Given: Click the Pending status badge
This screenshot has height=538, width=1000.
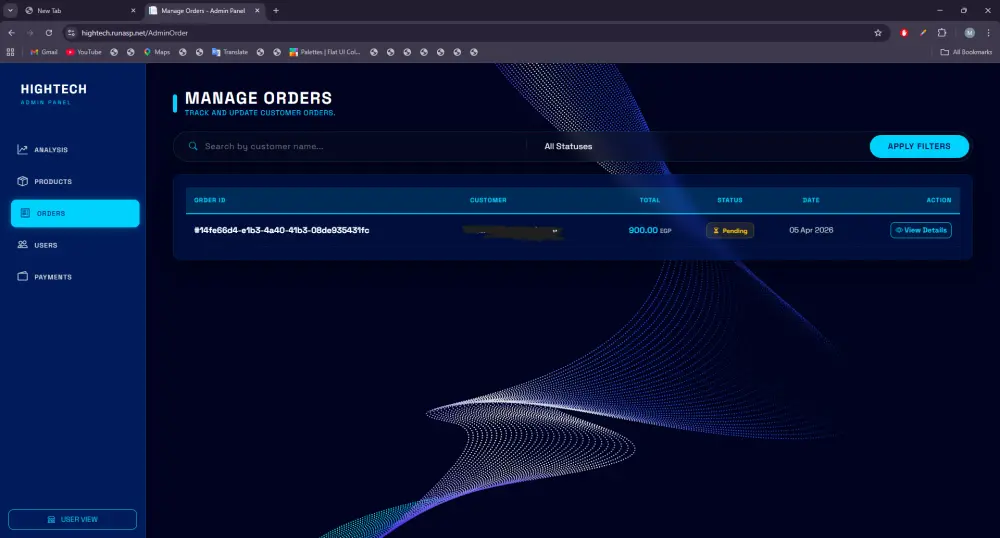Looking at the screenshot, I should (730, 231).
